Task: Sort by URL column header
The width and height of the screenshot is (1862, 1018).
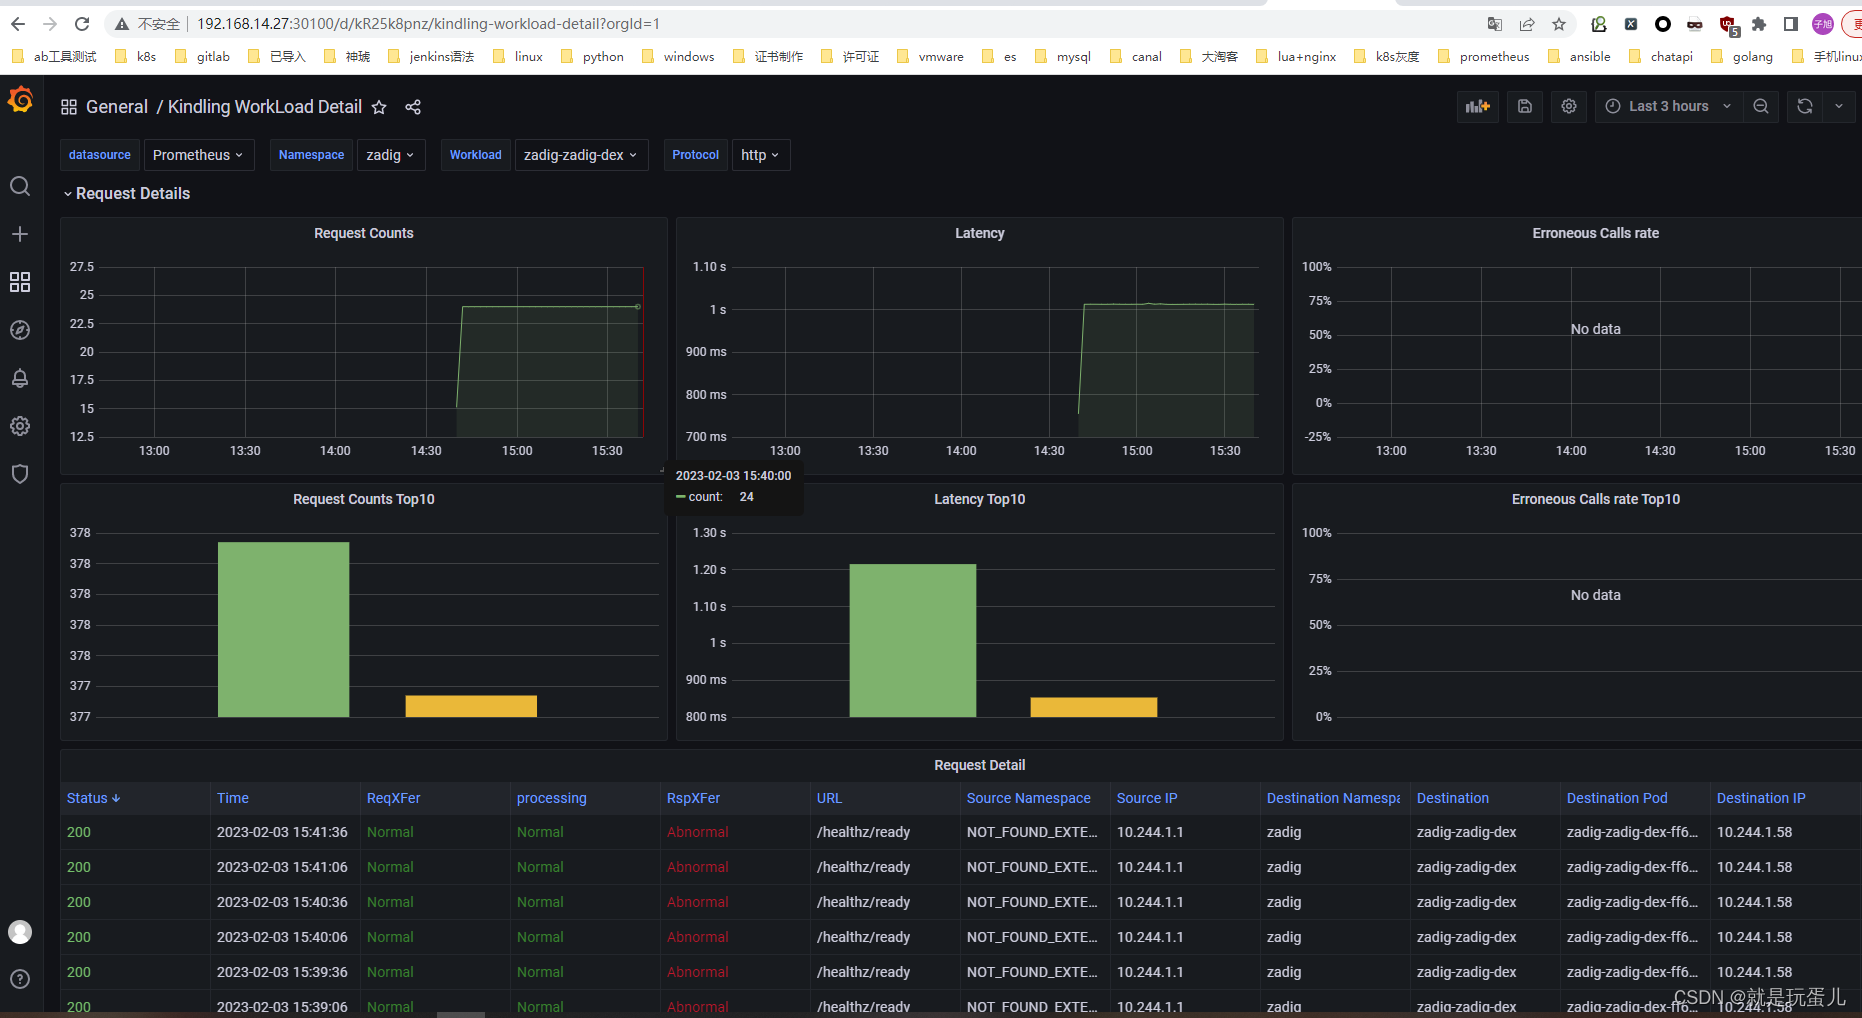Action: 830,798
